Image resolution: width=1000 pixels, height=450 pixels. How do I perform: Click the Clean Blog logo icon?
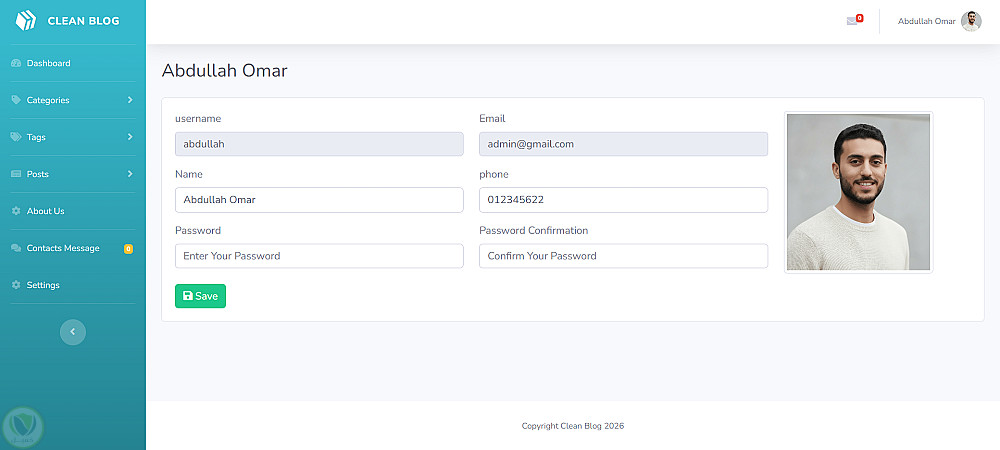26,20
